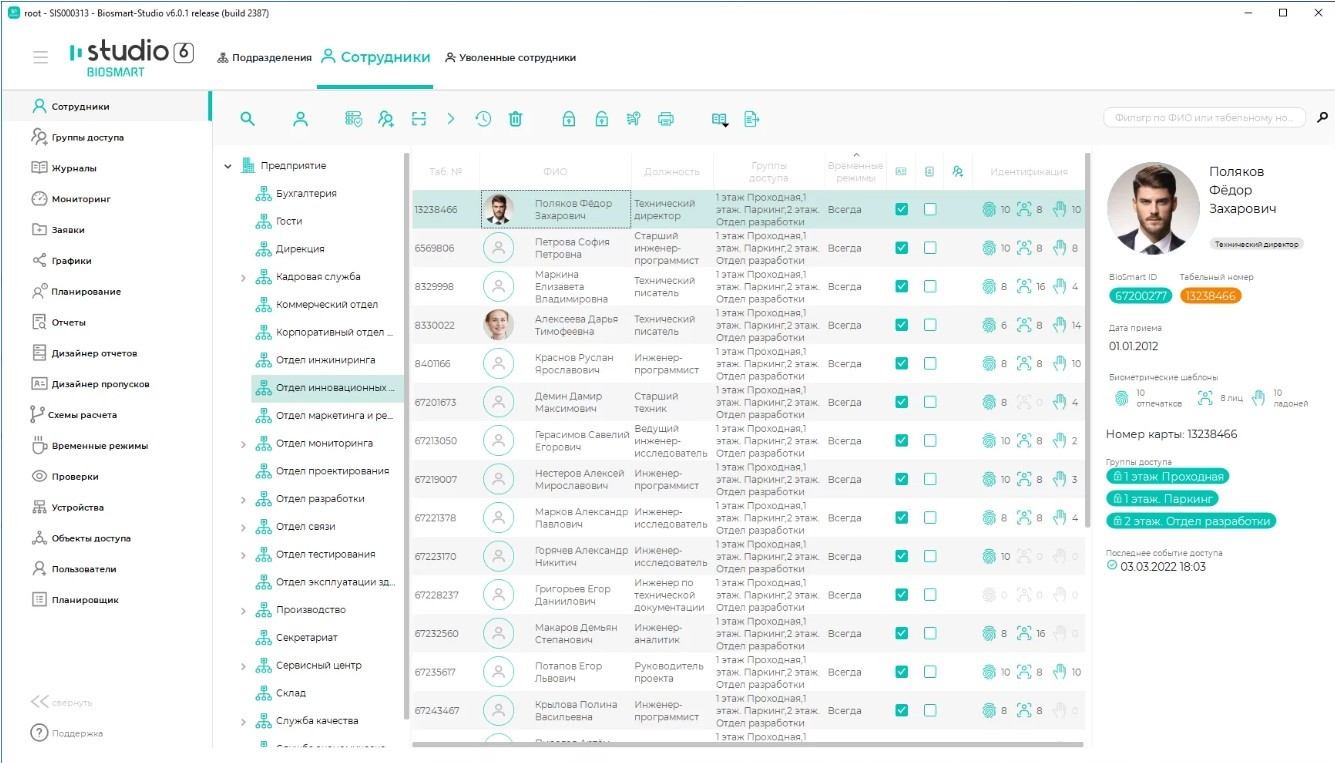Tick the empty checkbox for Петрова София
1335x763 pixels.
(929, 248)
